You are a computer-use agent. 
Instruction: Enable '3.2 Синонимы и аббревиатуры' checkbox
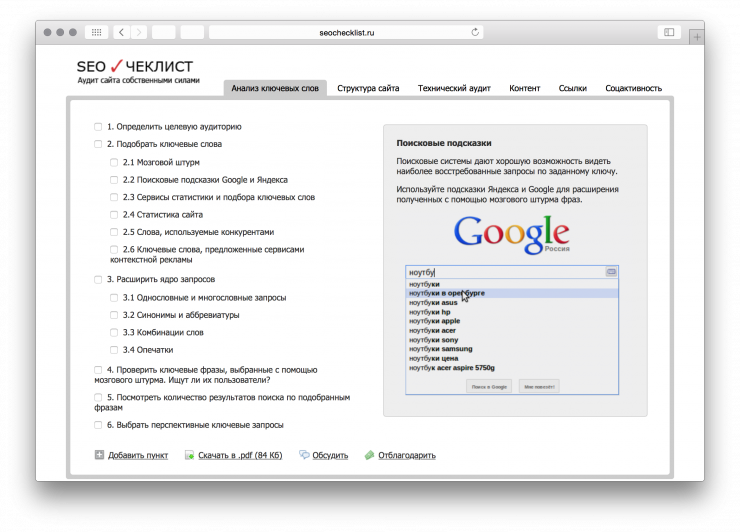(x=114, y=315)
